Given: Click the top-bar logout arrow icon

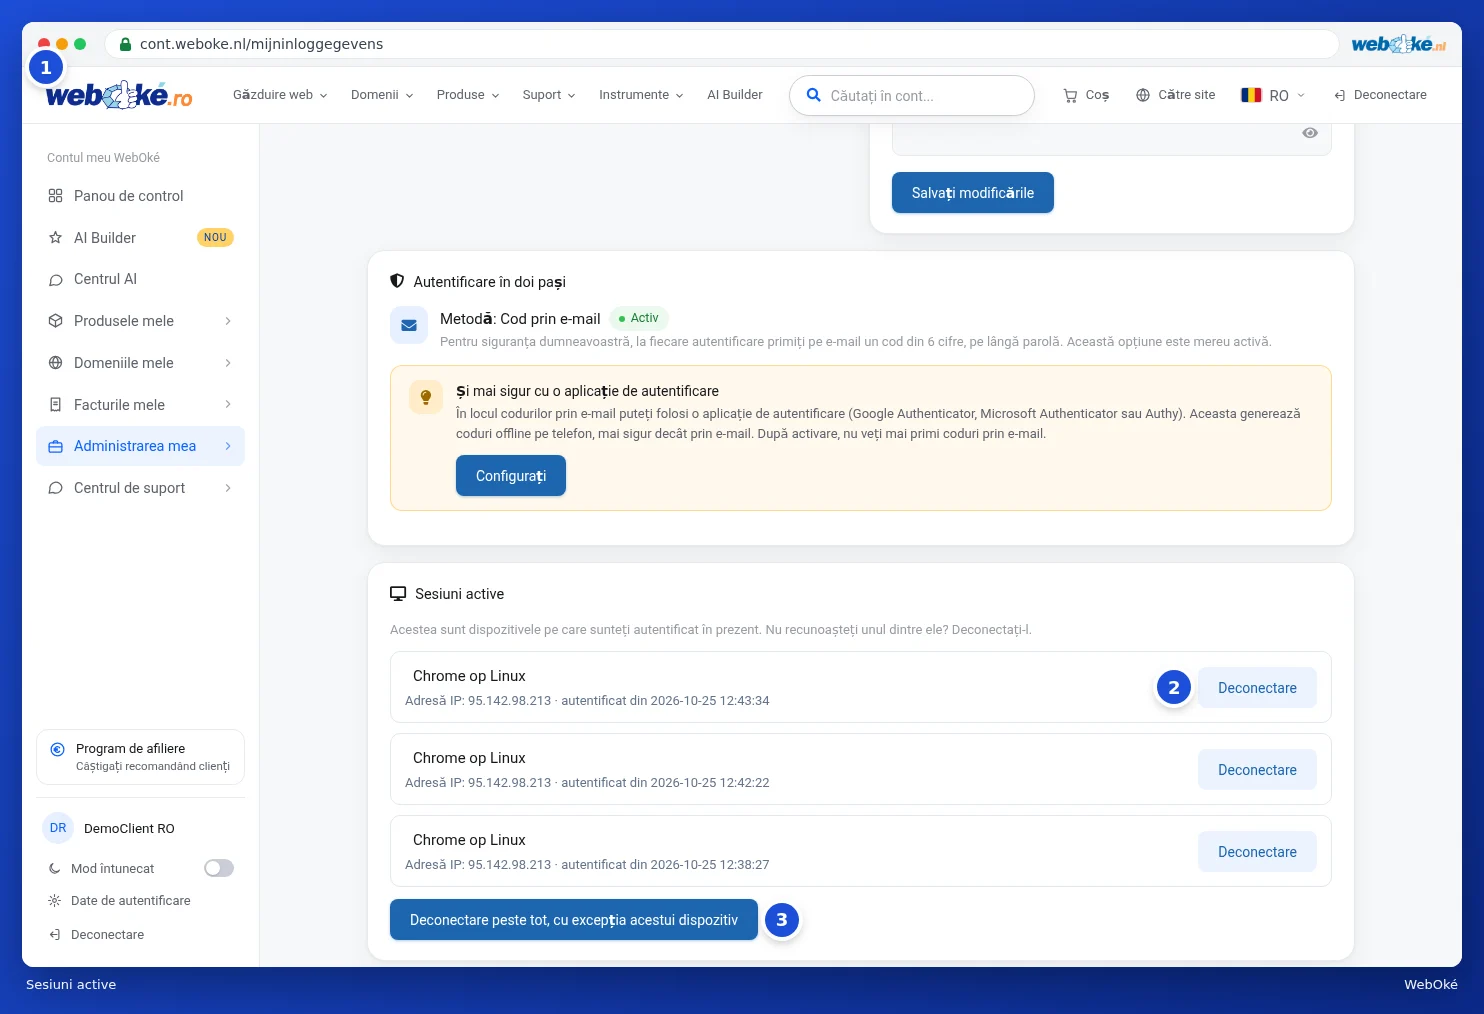Looking at the screenshot, I should [1340, 95].
